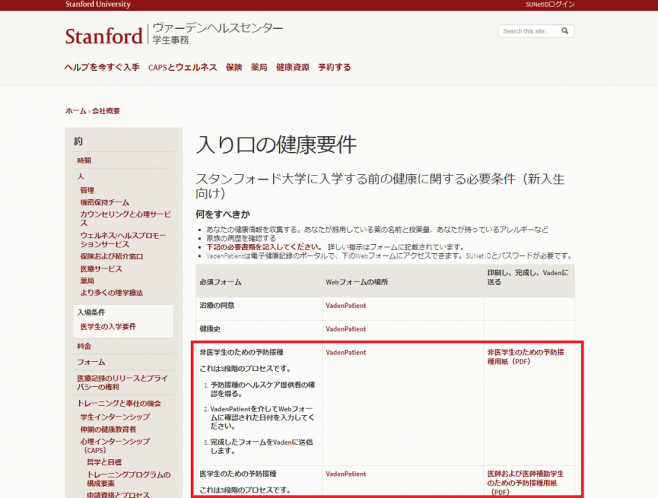This screenshot has width=658, height=498.
Task: Click the 下記の必要書類を記入してください link
Action: tap(264, 247)
